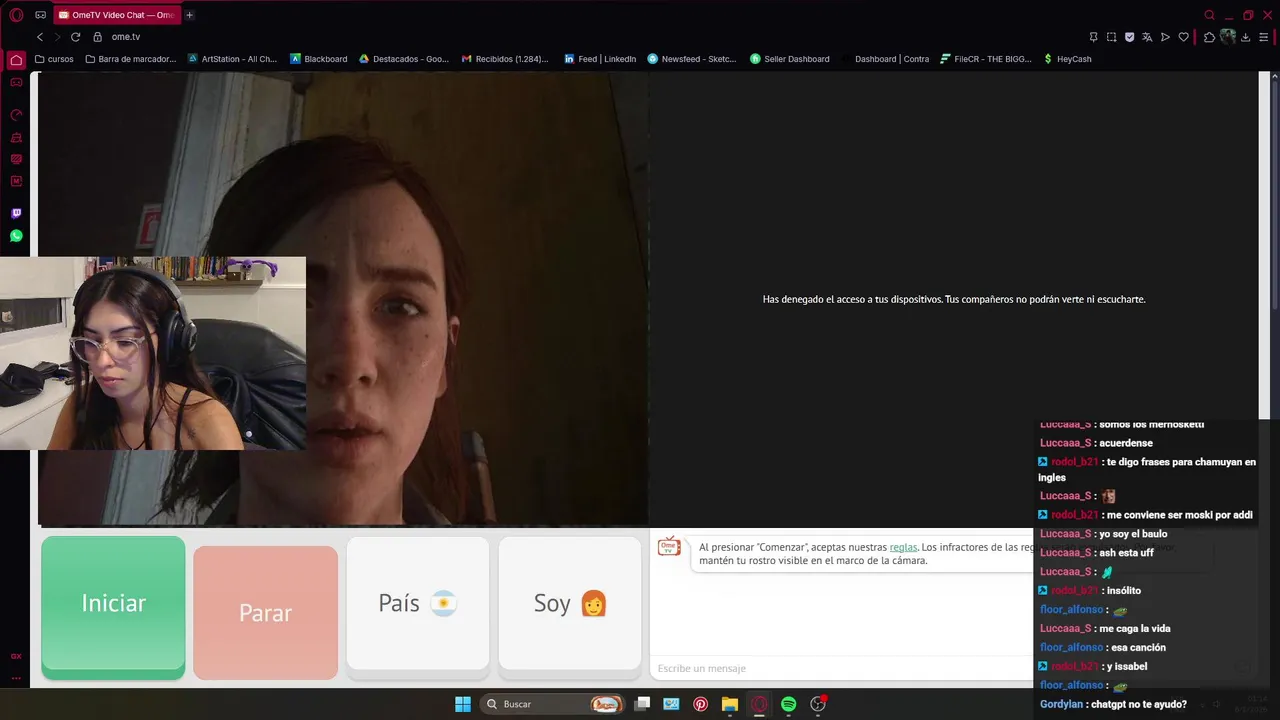
Task: Click the Parar stop button
Action: pos(265,612)
